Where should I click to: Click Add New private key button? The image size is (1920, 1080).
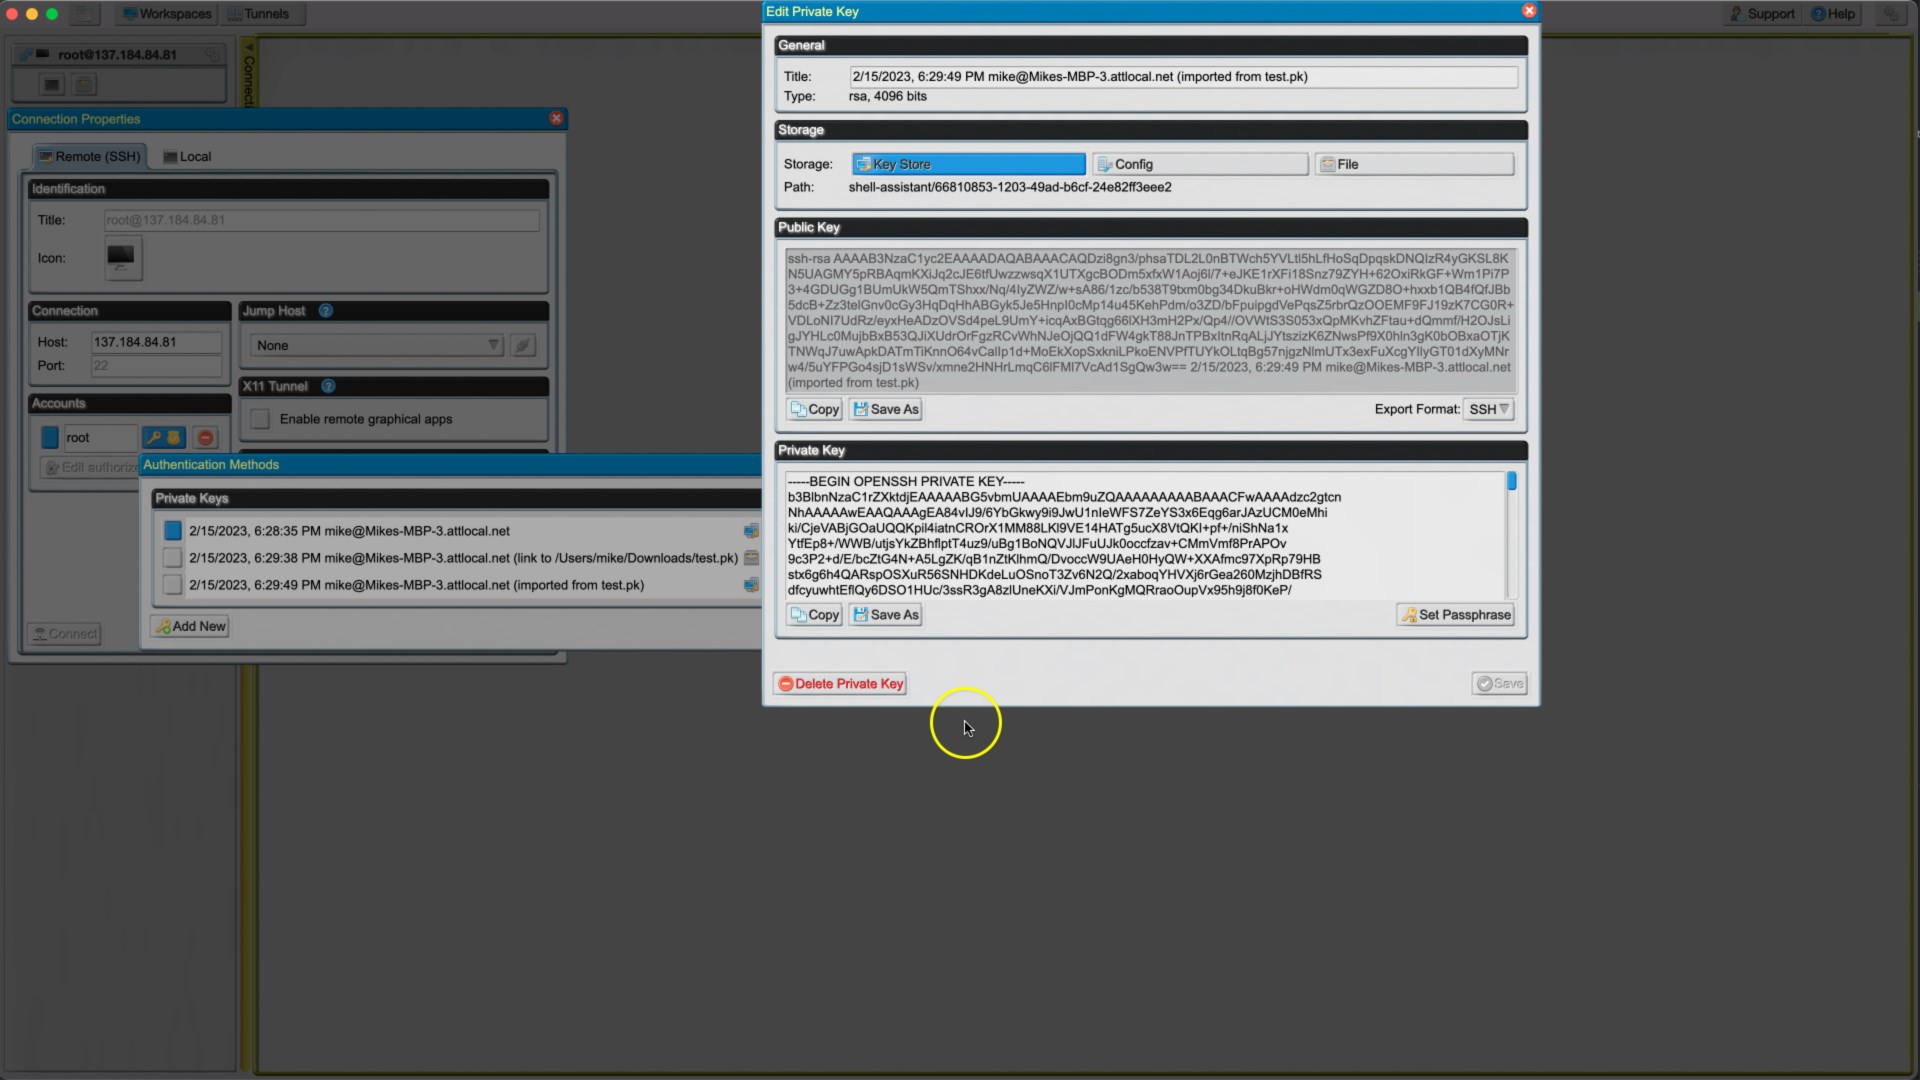pos(190,627)
